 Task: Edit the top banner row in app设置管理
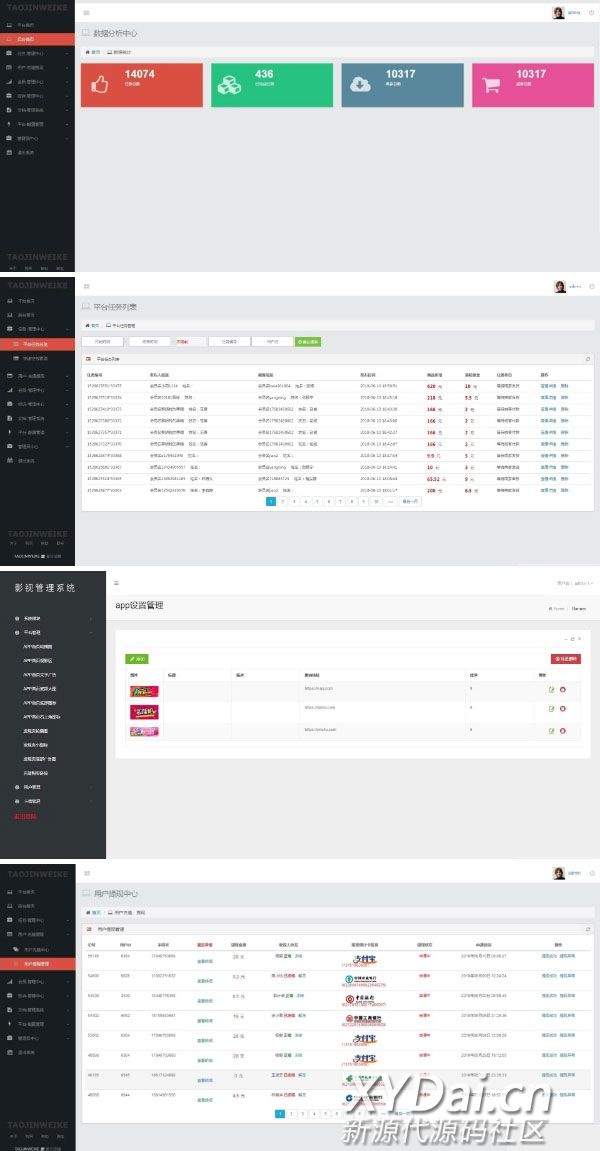click(552, 689)
